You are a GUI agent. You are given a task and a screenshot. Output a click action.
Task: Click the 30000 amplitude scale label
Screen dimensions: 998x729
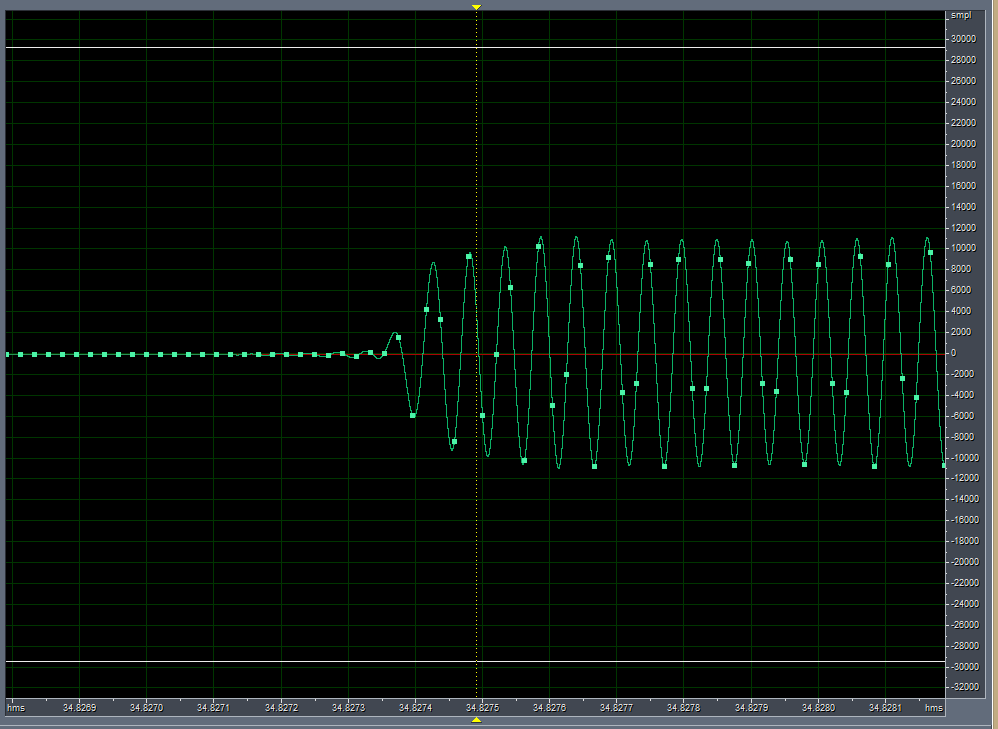[963, 39]
